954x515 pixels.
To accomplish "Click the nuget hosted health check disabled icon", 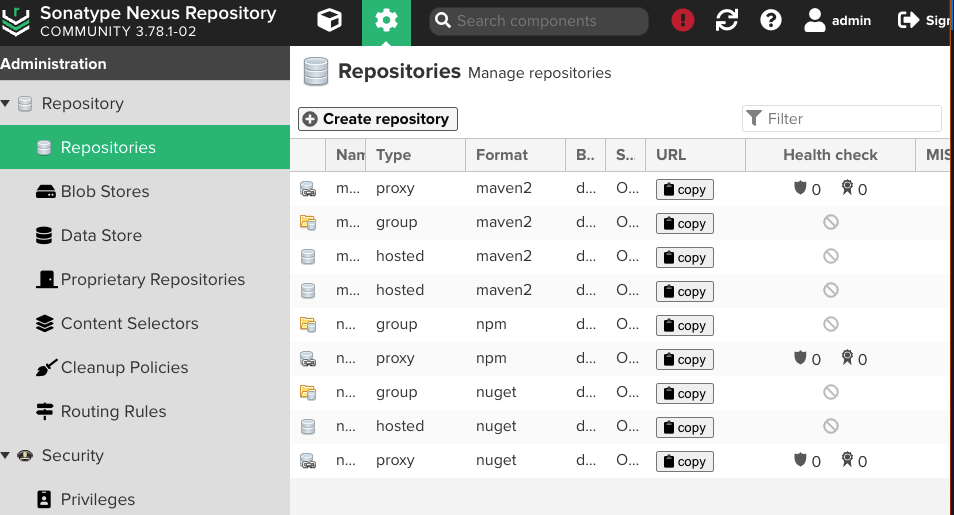I will (x=830, y=426).
